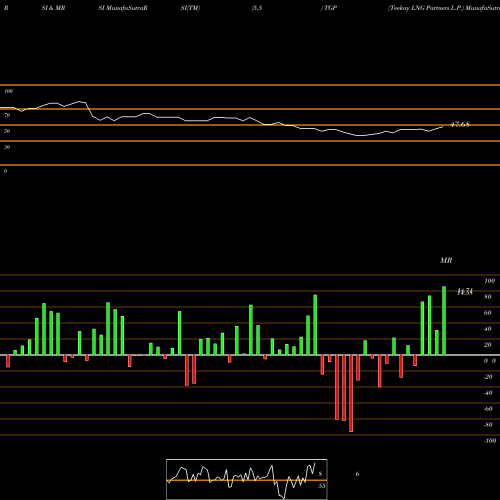The width and height of the screenshot is (500, 500).
Task: Click the RSI axis label 0 on left
Action: [5, 171]
